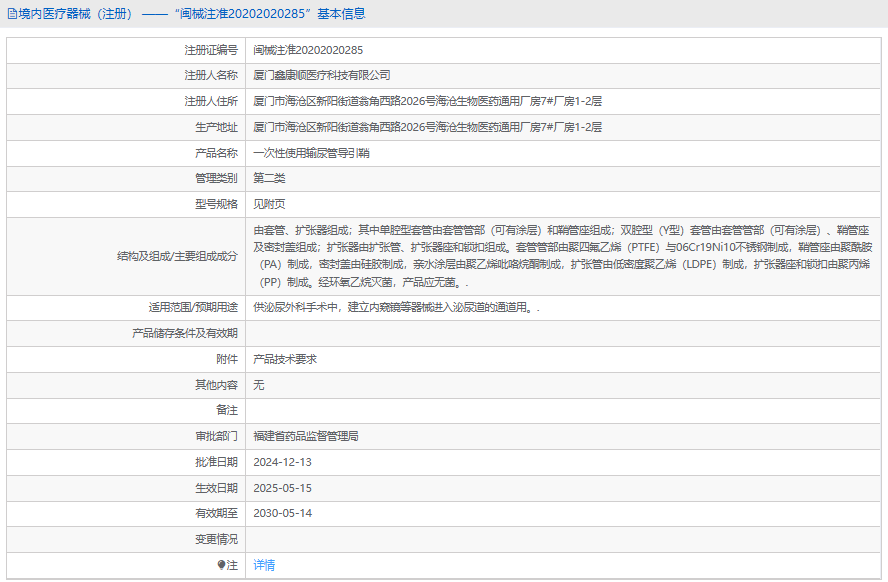Click the 产品技术要求 attachment value
The width and height of the screenshot is (888, 582).
pos(285,360)
